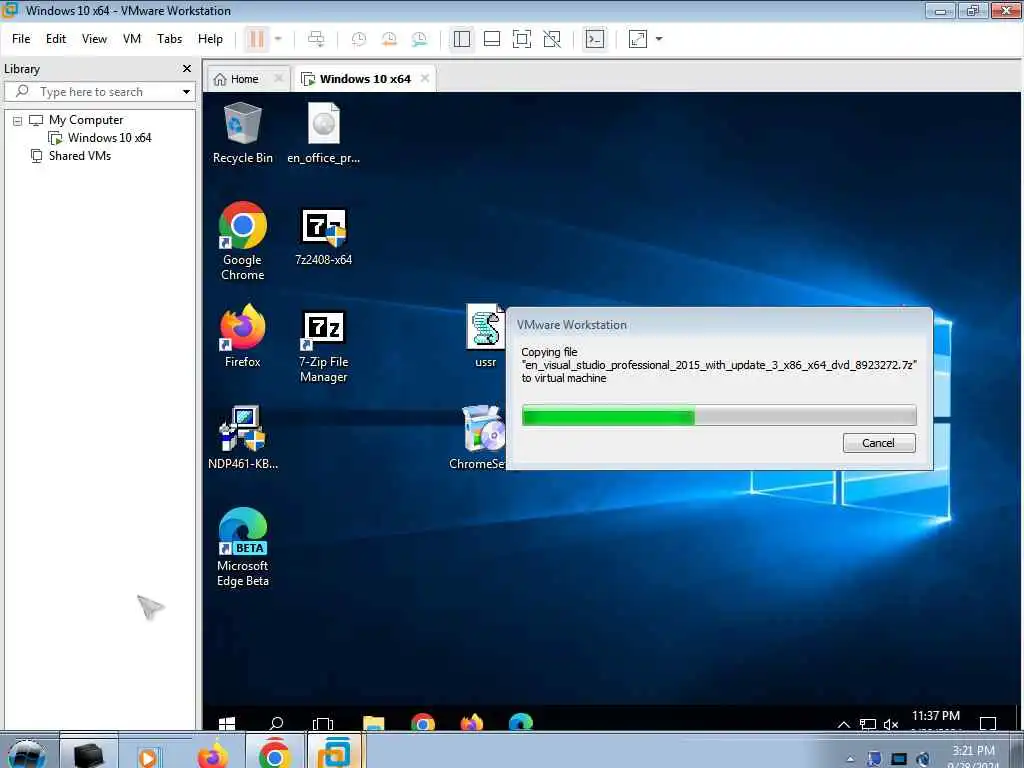1024x768 pixels.
Task: Click the guest network tray icon
Action: click(868, 724)
